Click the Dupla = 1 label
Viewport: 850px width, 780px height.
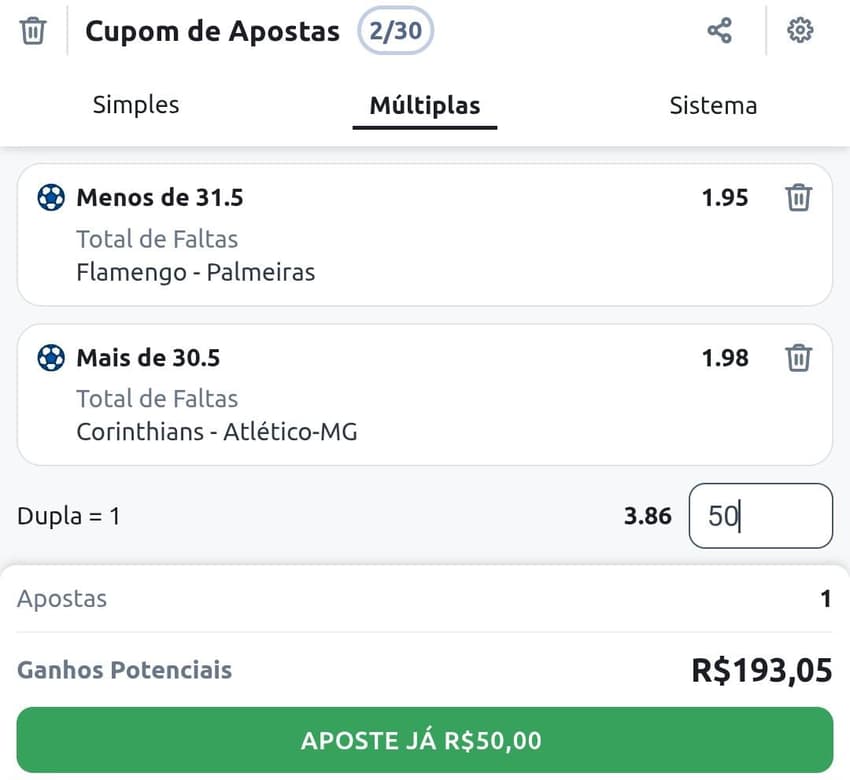(69, 515)
